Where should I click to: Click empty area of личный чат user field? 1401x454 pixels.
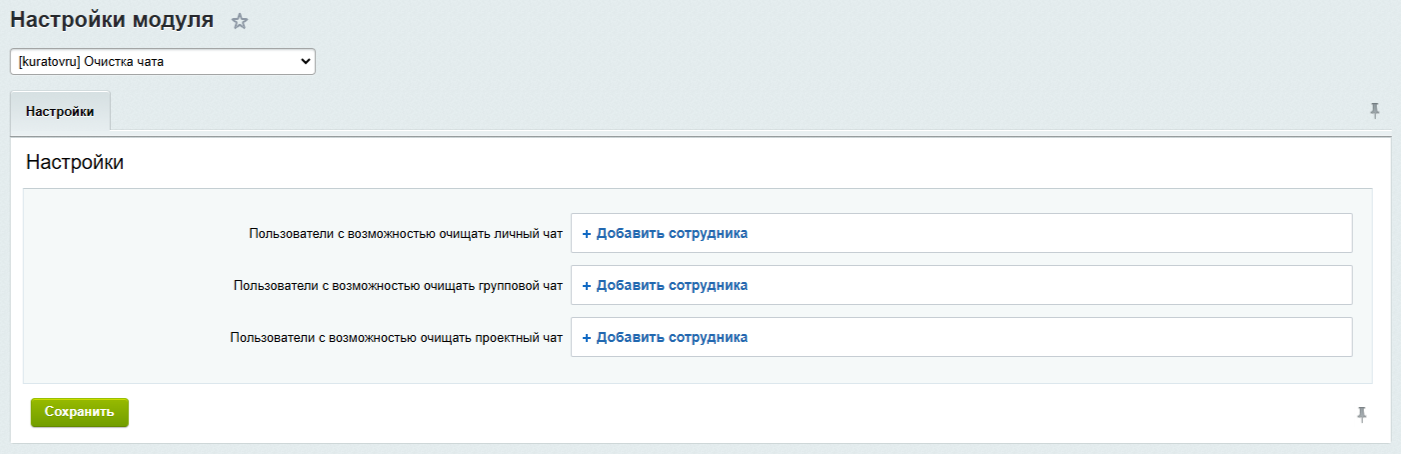[x=1050, y=233]
